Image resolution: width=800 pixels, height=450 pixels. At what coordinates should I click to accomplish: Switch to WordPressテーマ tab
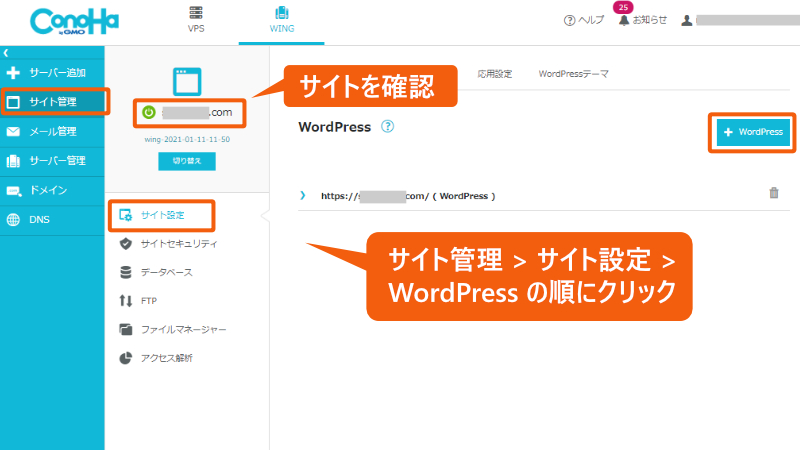[573, 74]
